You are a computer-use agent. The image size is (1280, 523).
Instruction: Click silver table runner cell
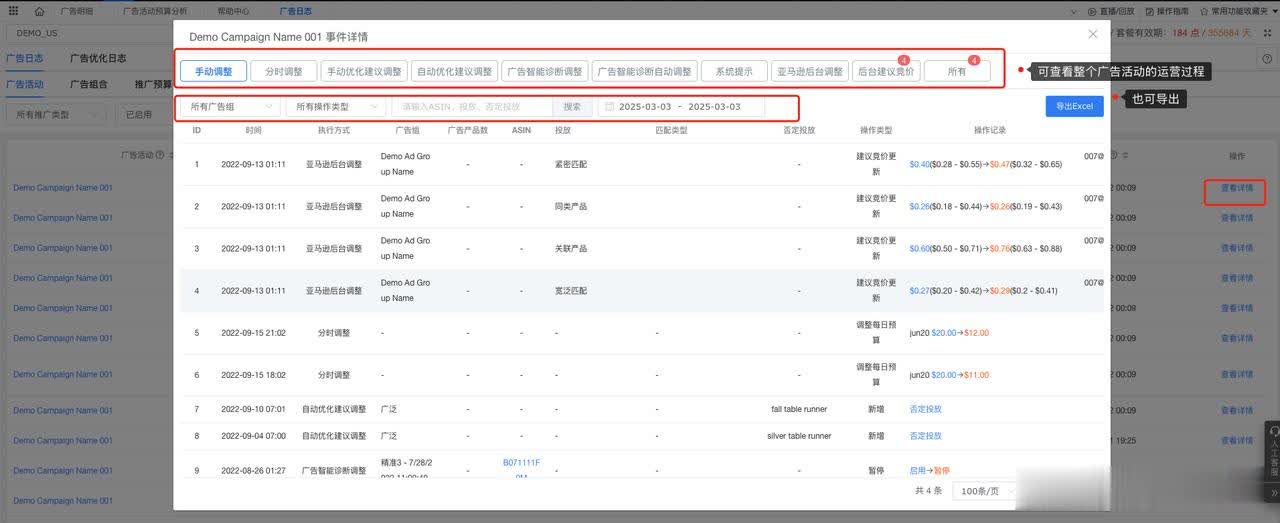pos(799,436)
